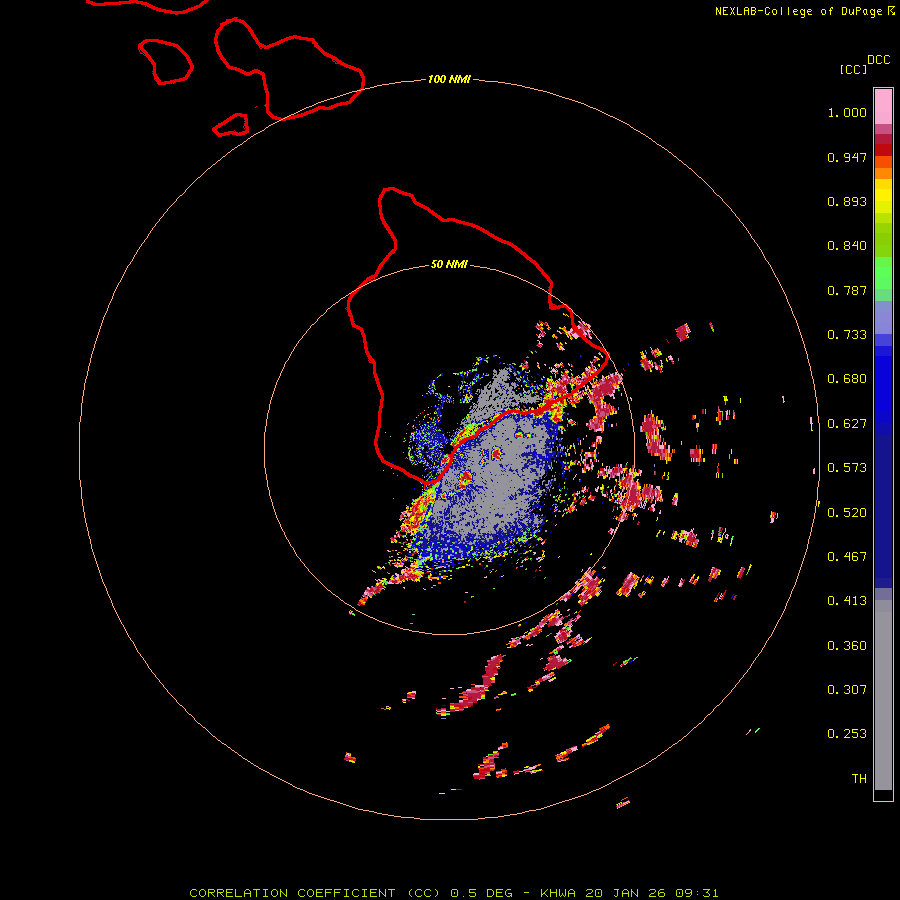Click the 0.893 scale value
This screenshot has width=900, height=900.
[847, 201]
